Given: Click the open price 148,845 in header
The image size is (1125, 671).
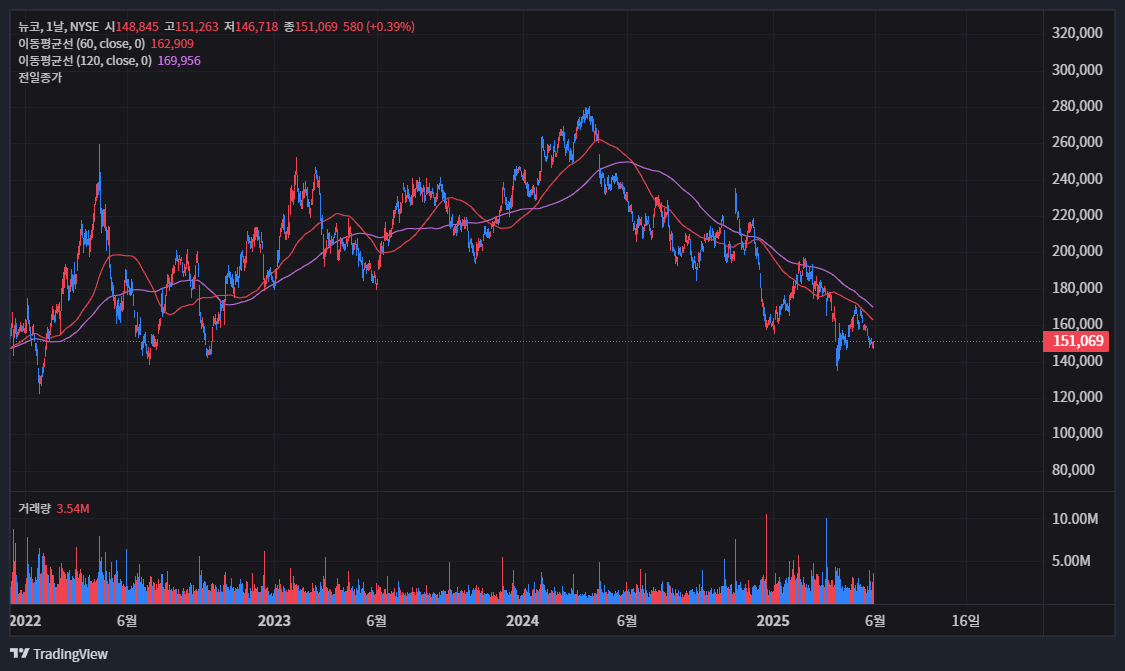Looking at the screenshot, I should pyautogui.click(x=137, y=27).
